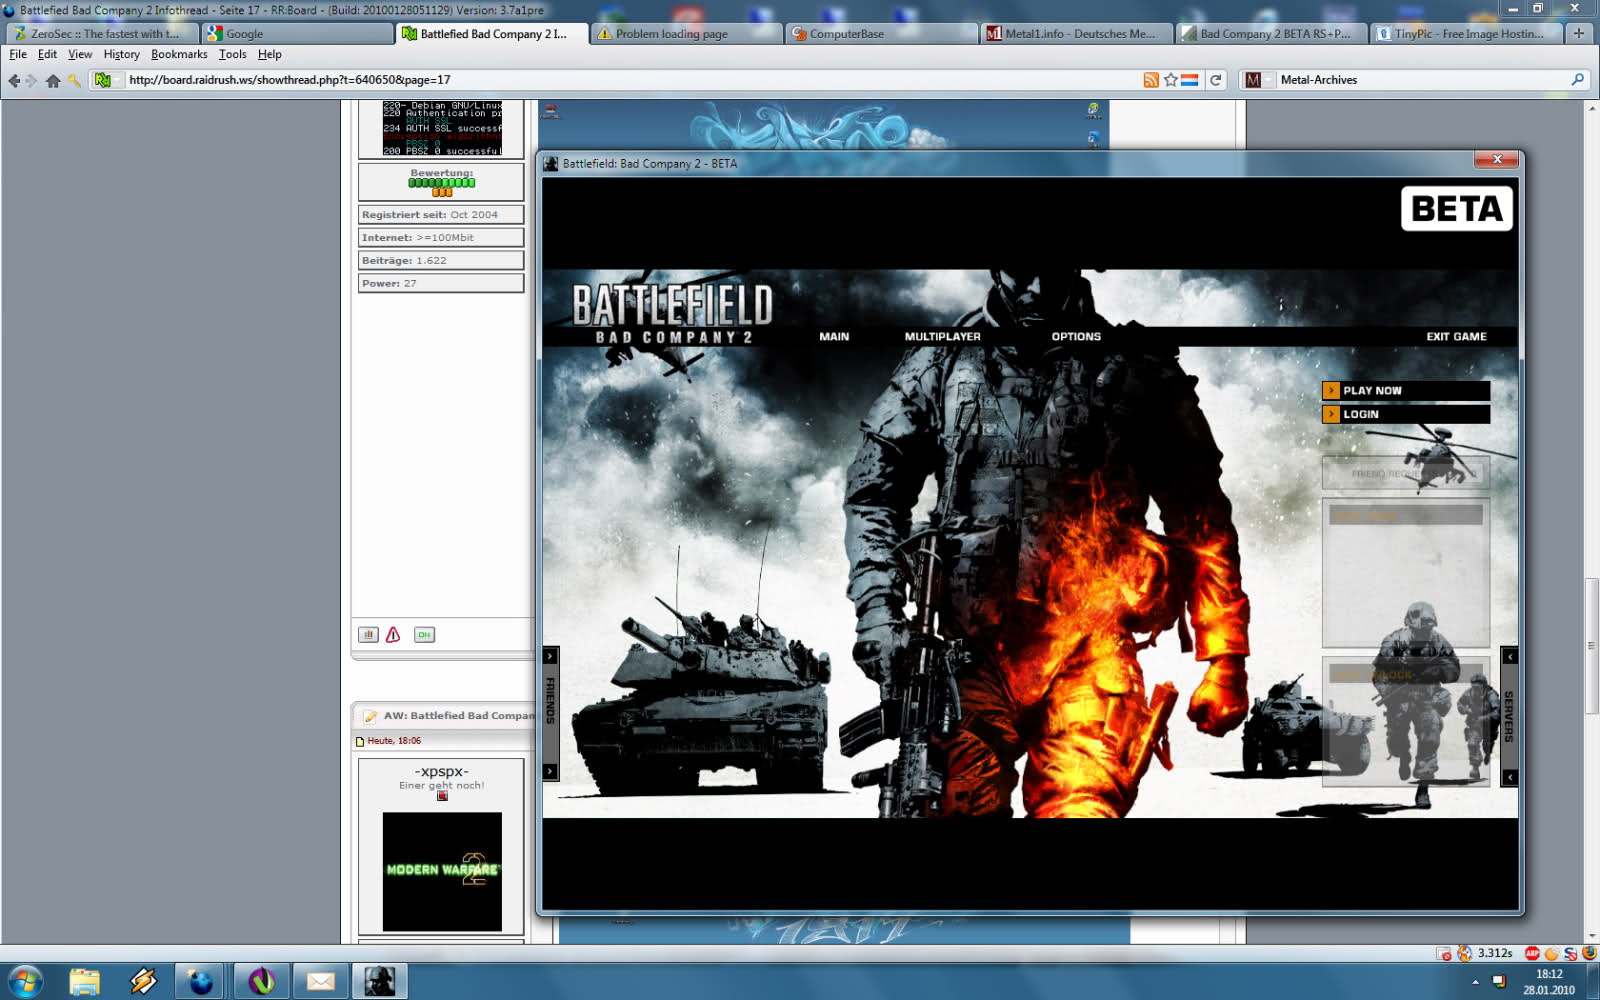Click the lower arrow on FRIENDS panel
The width and height of the screenshot is (1600, 1000).
[550, 771]
